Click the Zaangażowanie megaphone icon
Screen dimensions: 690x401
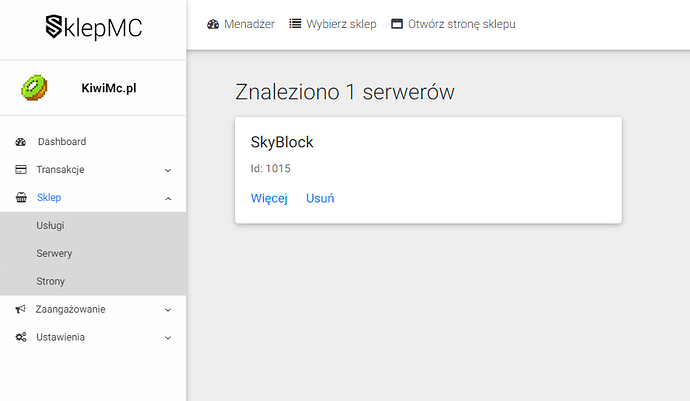[x=21, y=310]
